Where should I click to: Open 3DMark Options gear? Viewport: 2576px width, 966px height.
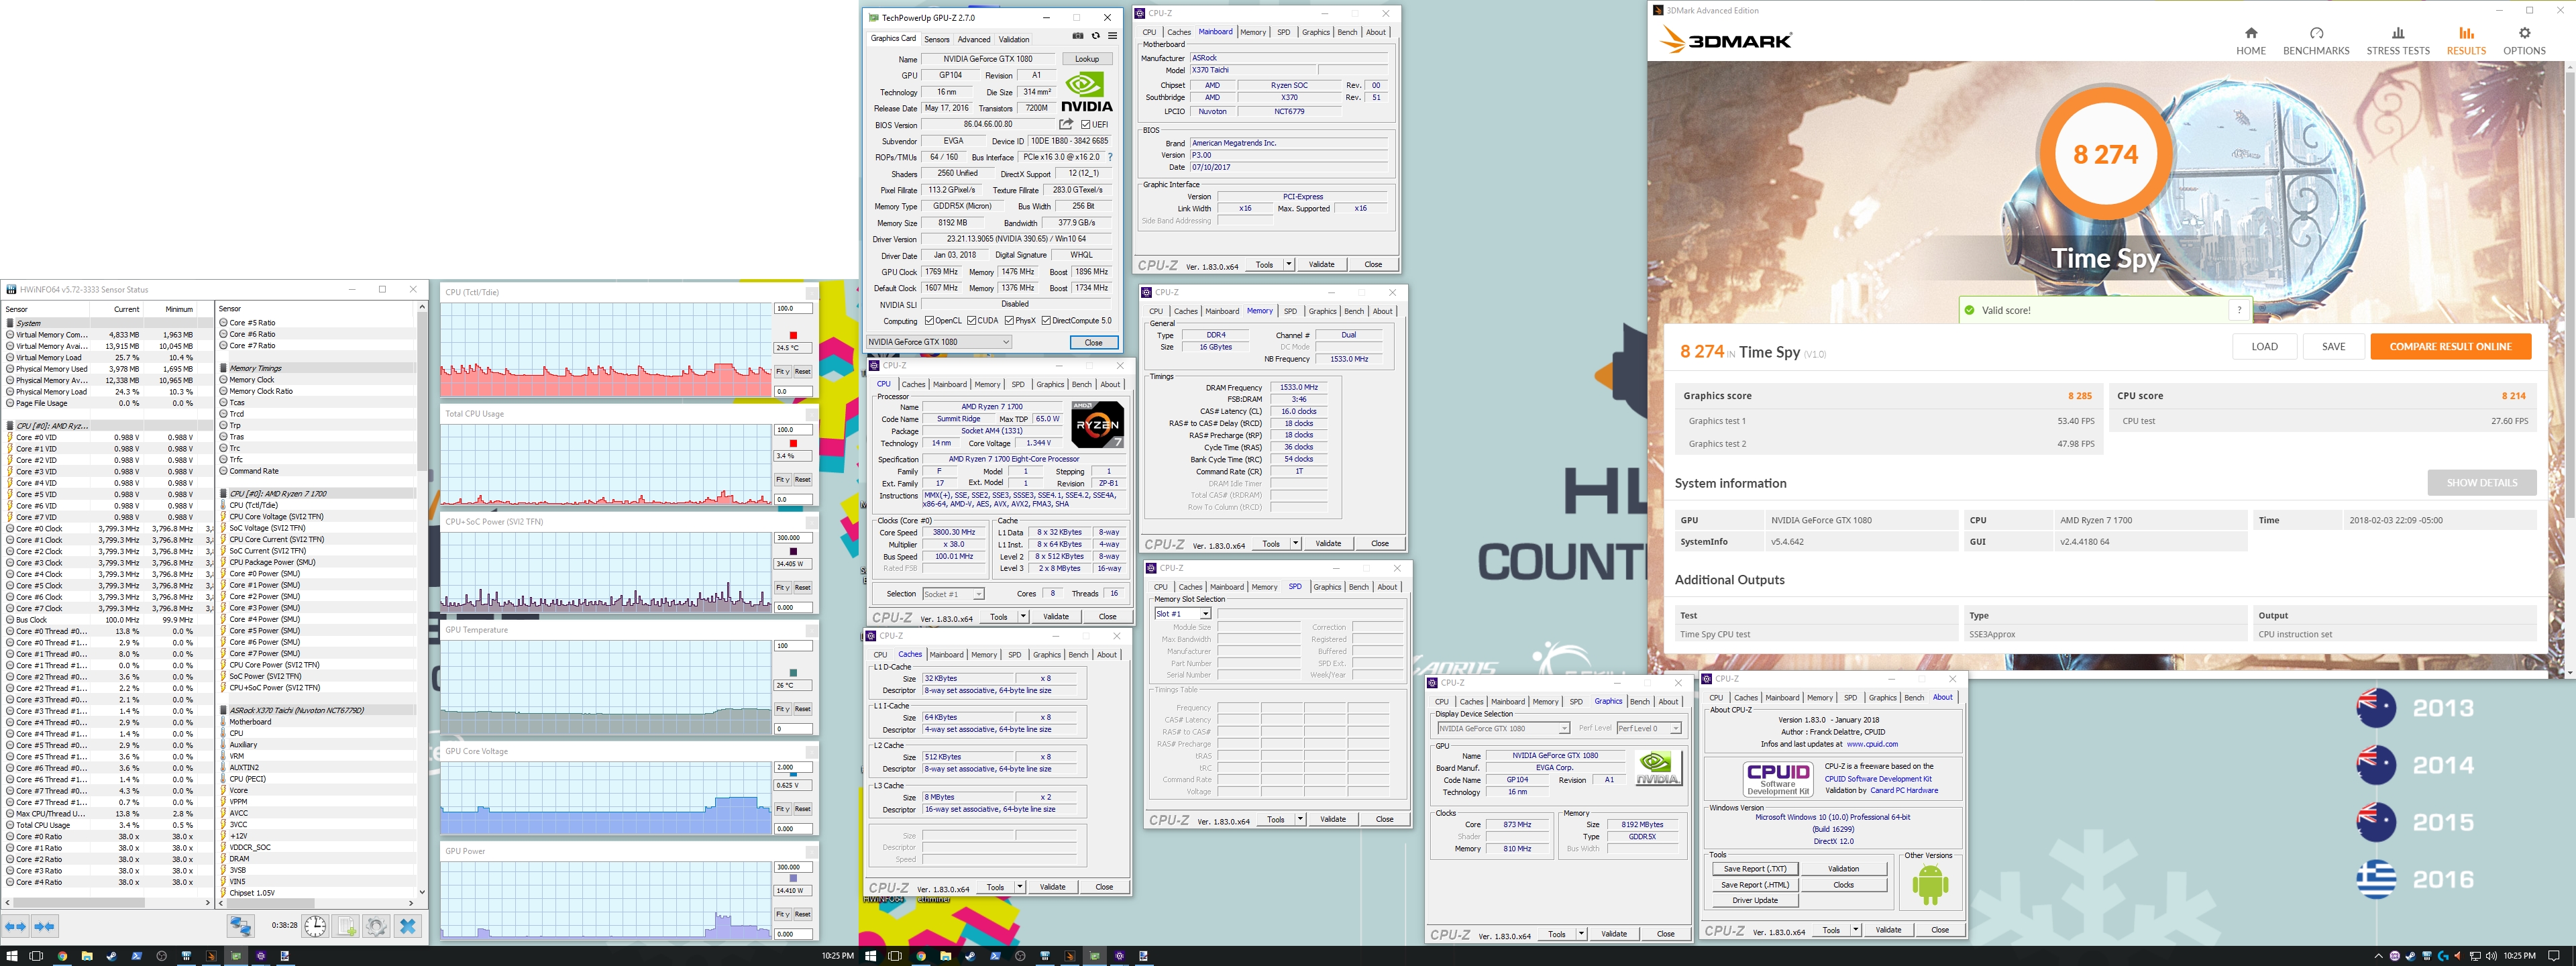2524,41
